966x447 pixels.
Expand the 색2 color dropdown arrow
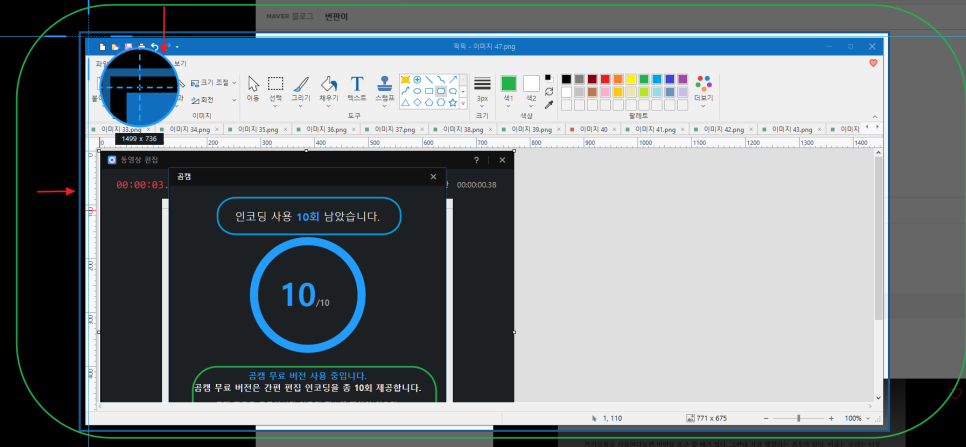(x=531, y=106)
